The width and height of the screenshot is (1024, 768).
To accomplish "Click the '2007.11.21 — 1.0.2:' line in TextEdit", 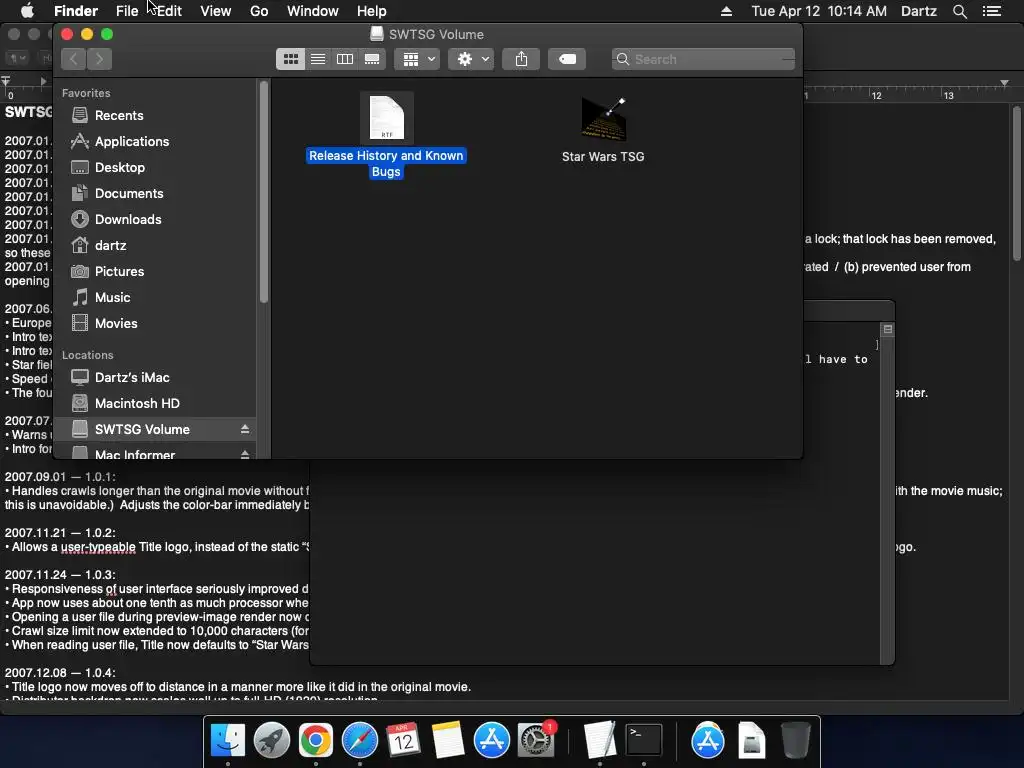I will [x=60, y=534].
